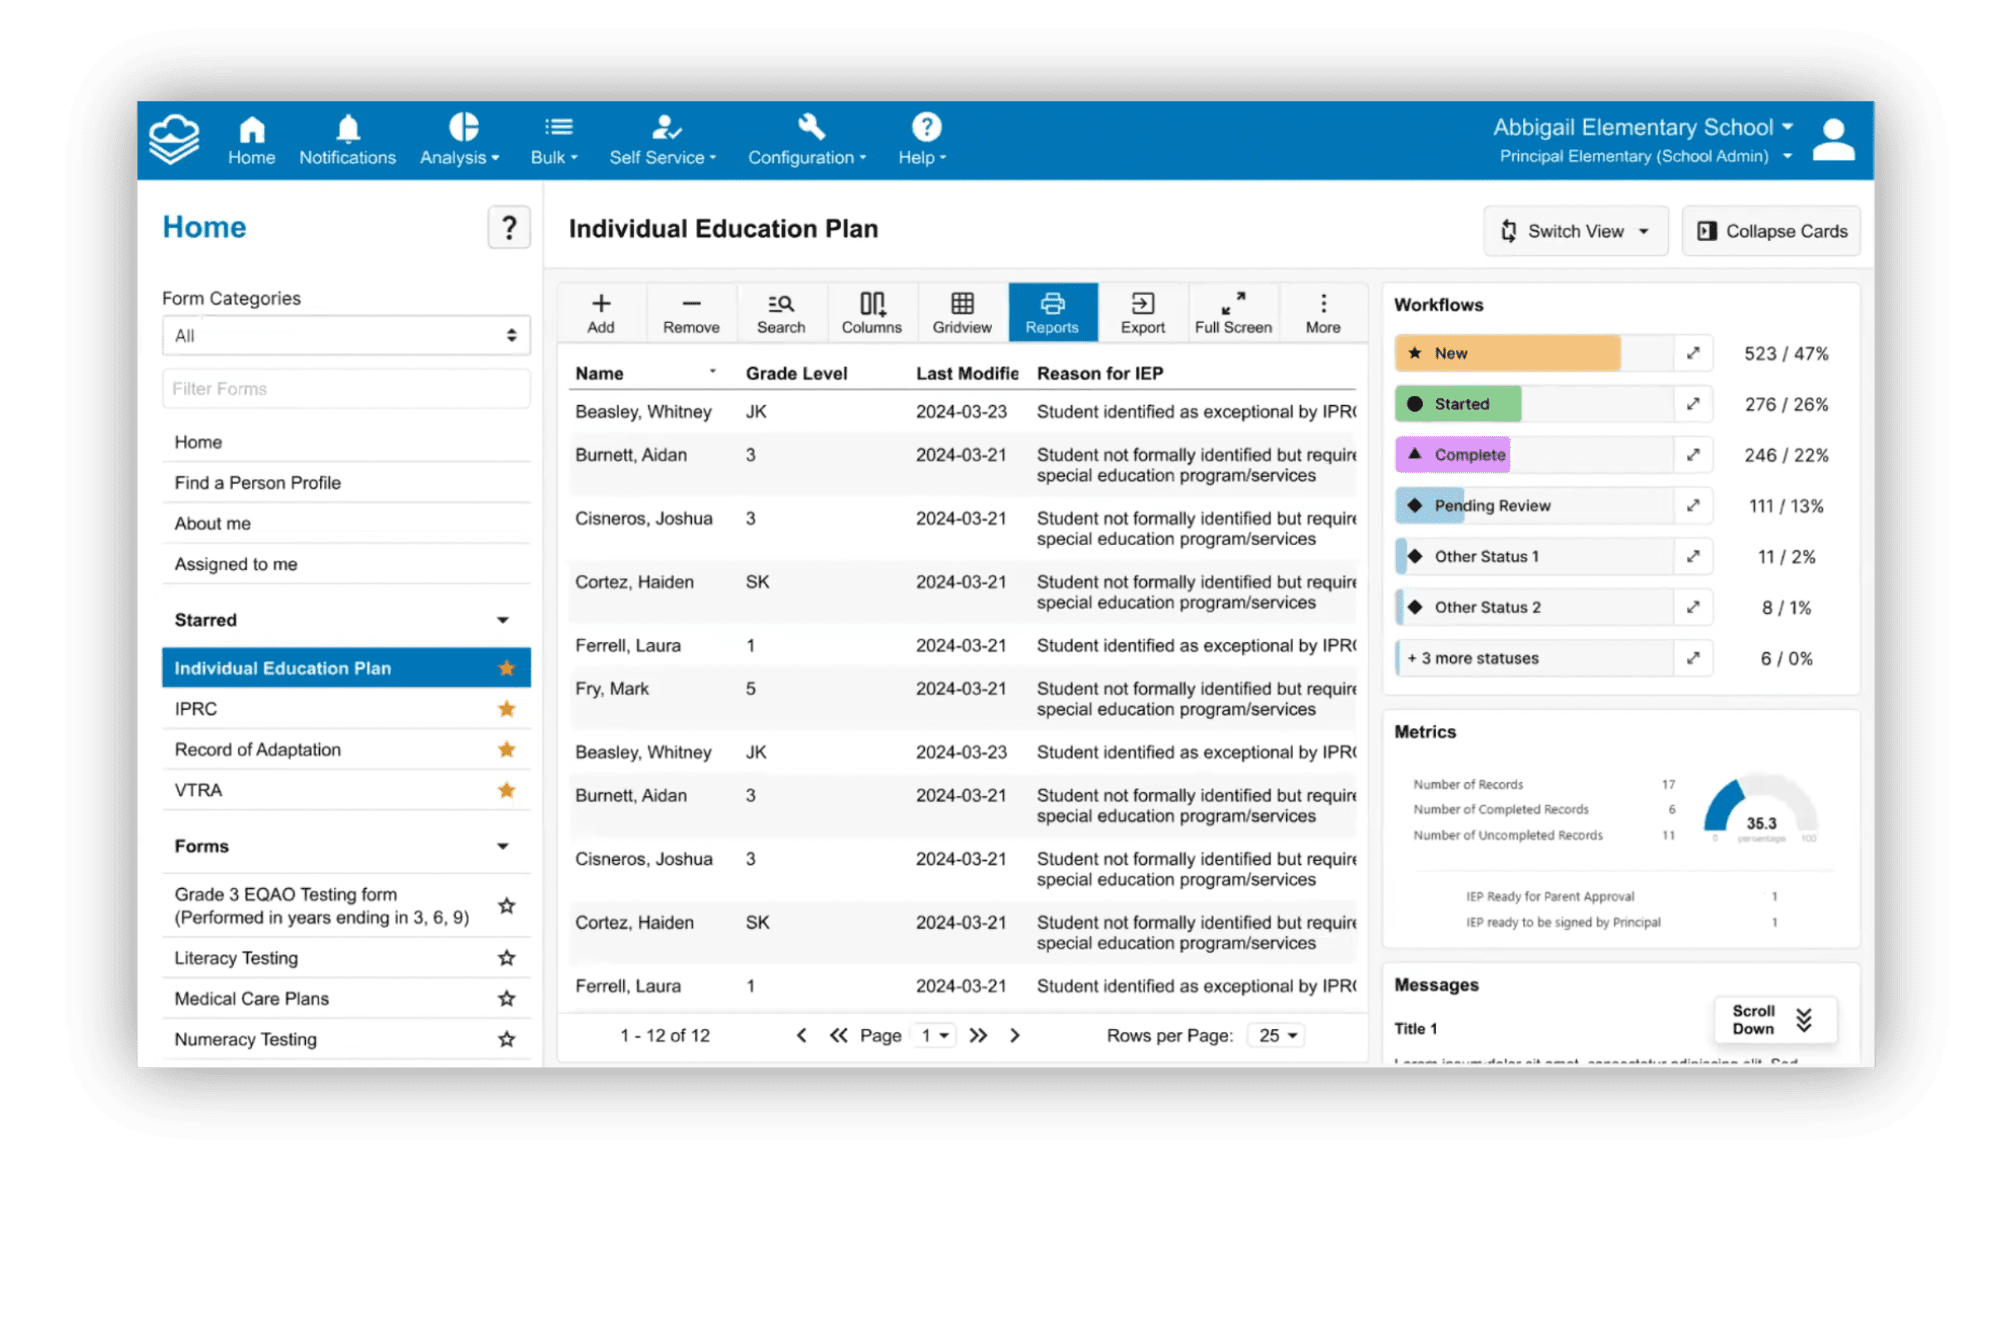This screenshot has width=2000, height=1320.
Task: Star the Numeracy Testing form
Action: click(507, 1039)
